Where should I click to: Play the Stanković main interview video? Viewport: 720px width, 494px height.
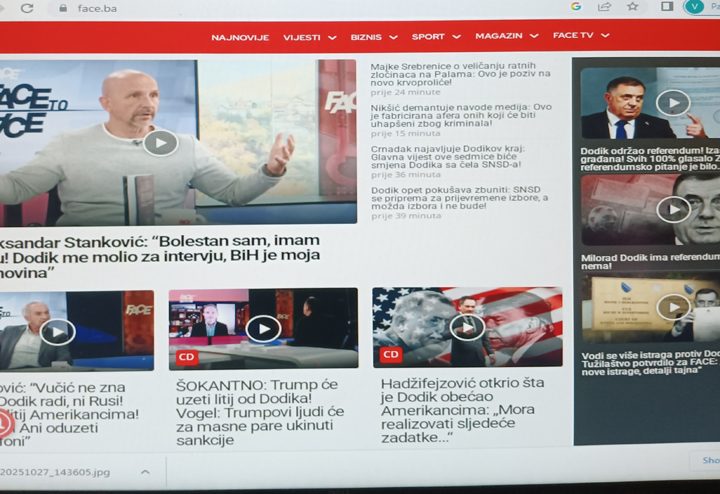coord(160,143)
